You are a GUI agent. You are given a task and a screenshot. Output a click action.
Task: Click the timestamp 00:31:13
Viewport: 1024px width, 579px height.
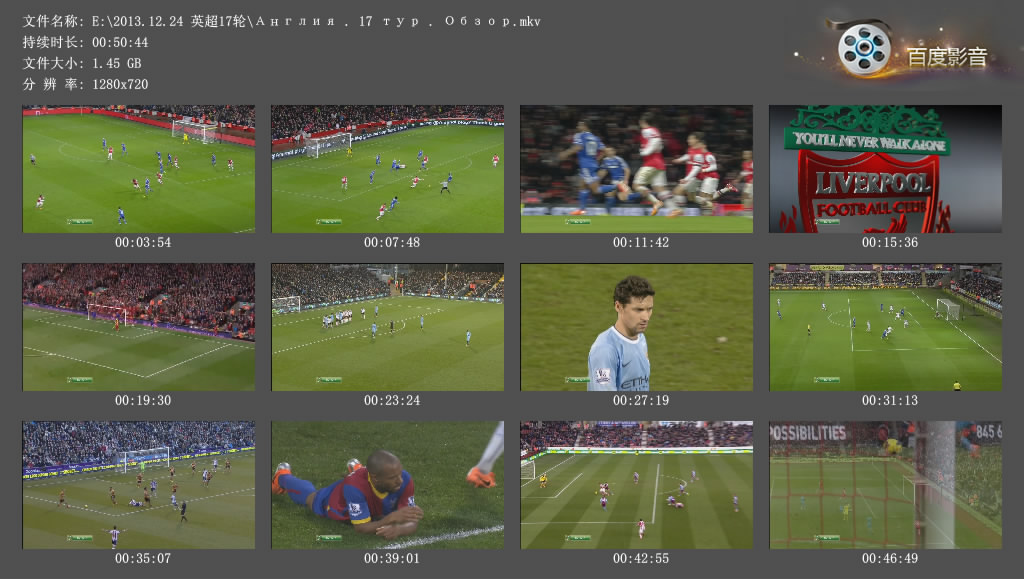click(889, 400)
